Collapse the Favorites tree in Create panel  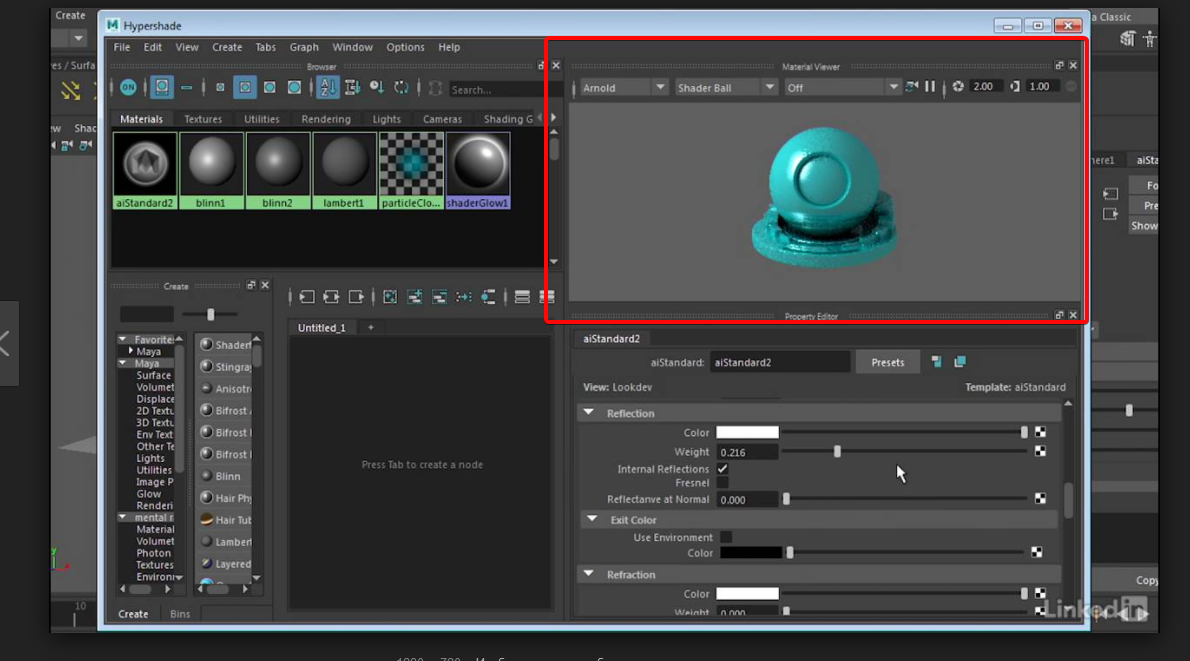[122, 339]
